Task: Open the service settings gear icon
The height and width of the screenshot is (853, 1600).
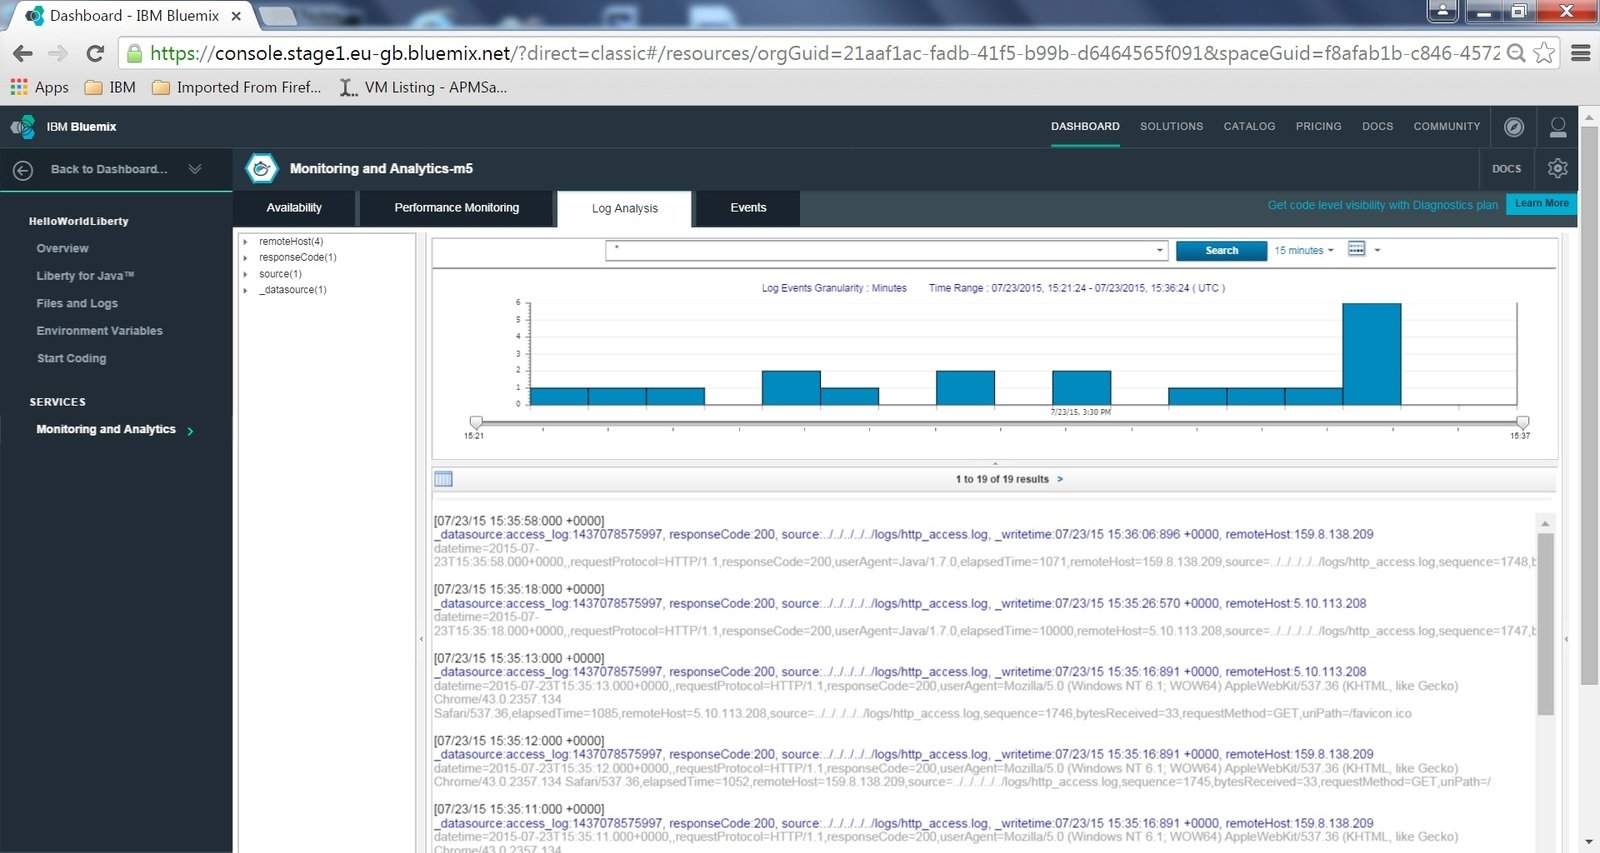Action: coord(1557,168)
